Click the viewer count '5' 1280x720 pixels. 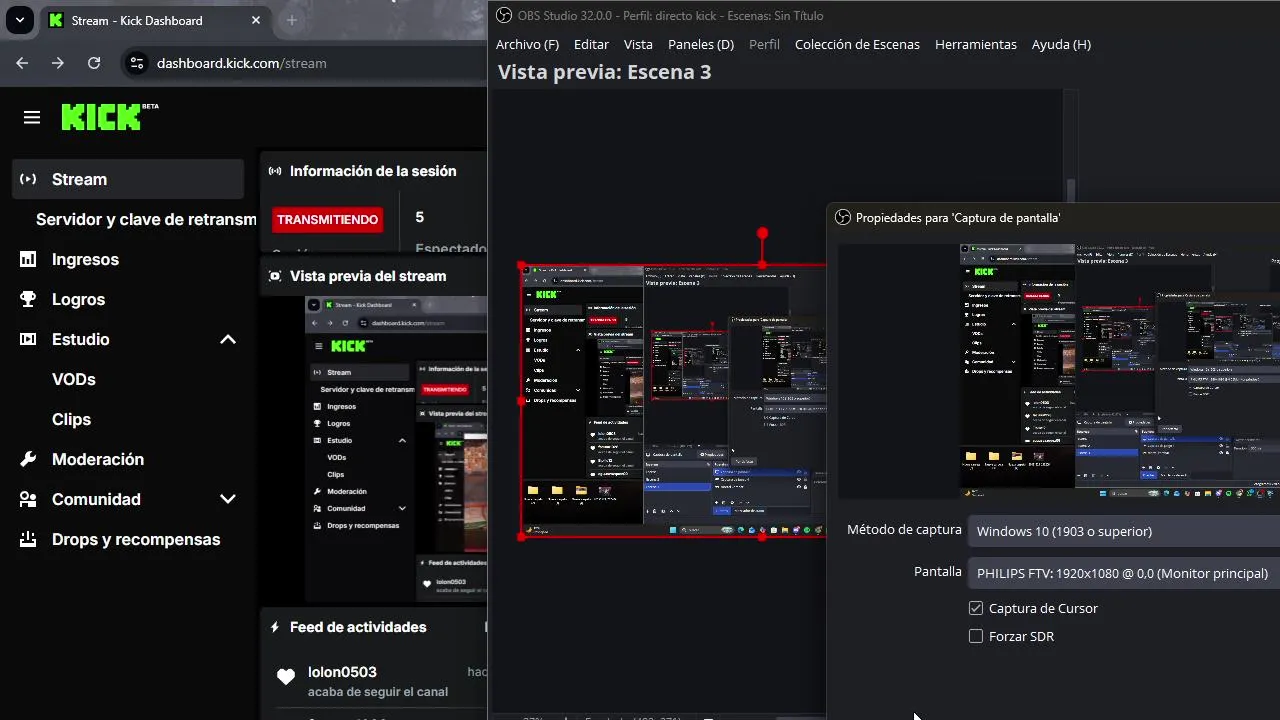[x=420, y=217]
